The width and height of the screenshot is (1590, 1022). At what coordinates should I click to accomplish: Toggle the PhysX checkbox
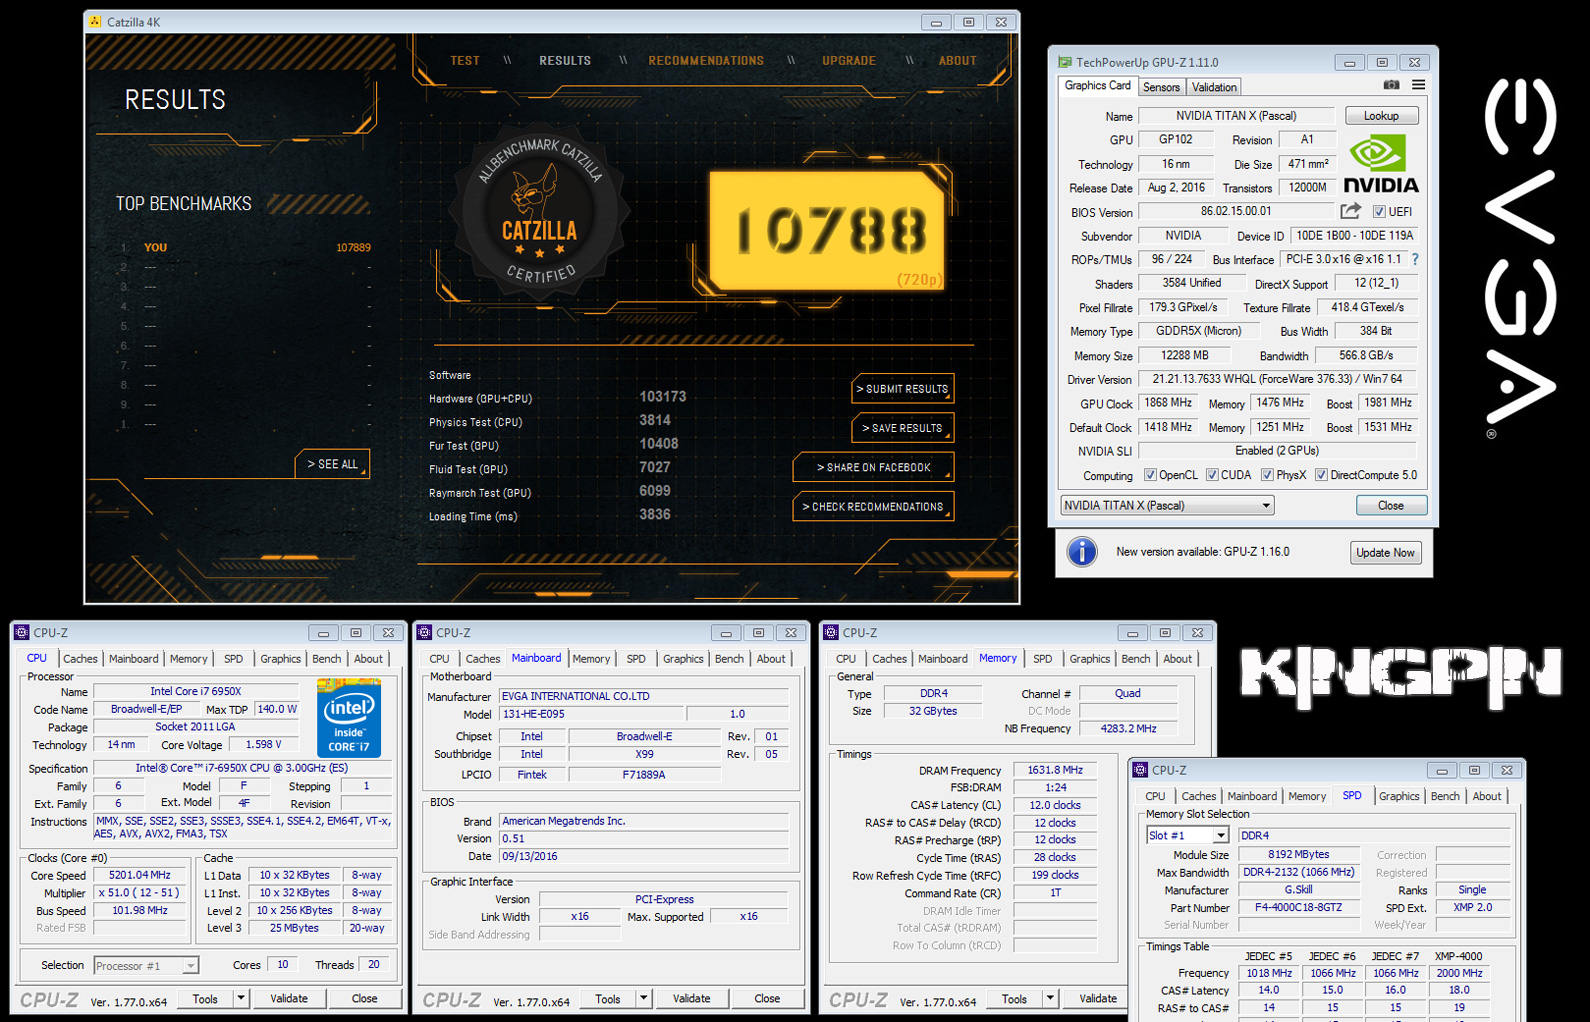(x=1267, y=475)
